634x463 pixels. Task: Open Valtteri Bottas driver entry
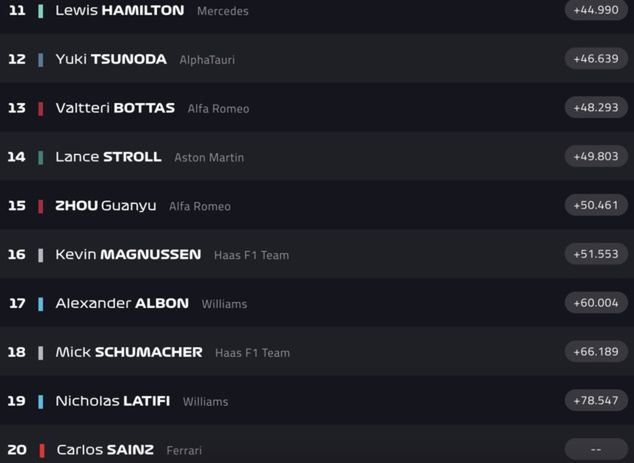coord(115,108)
